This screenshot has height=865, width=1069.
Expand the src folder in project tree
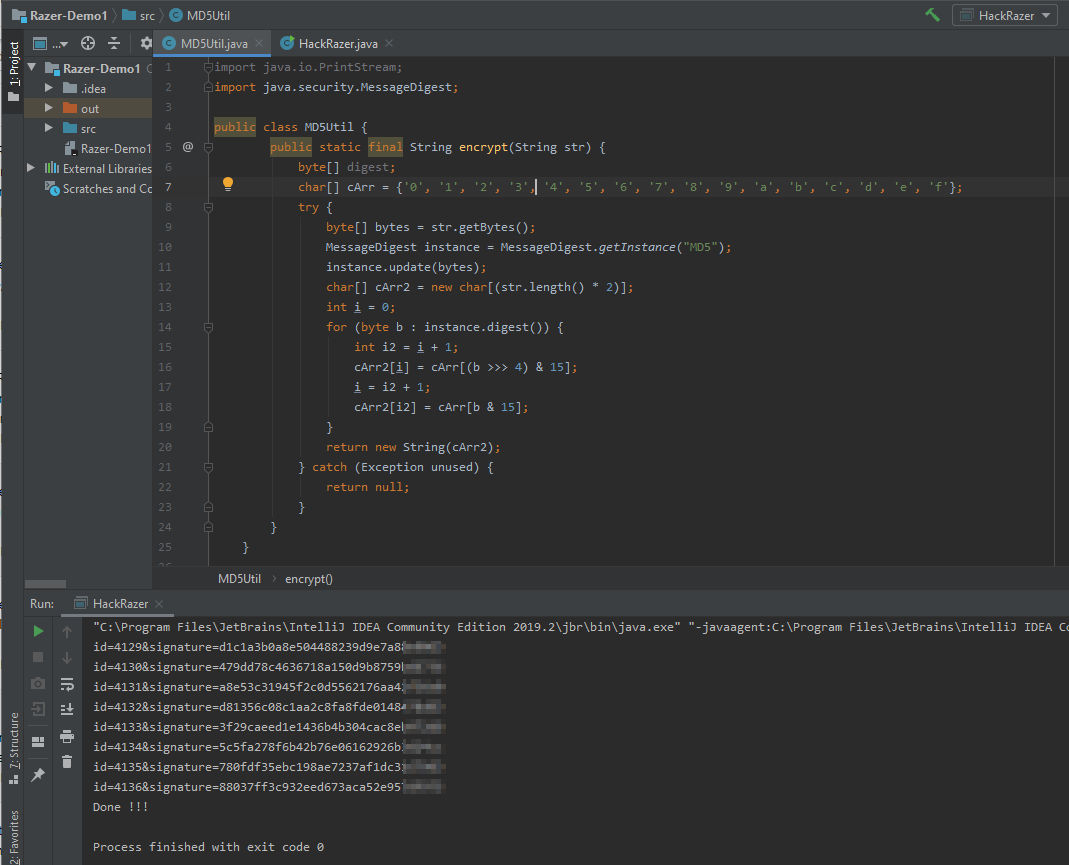click(x=48, y=128)
